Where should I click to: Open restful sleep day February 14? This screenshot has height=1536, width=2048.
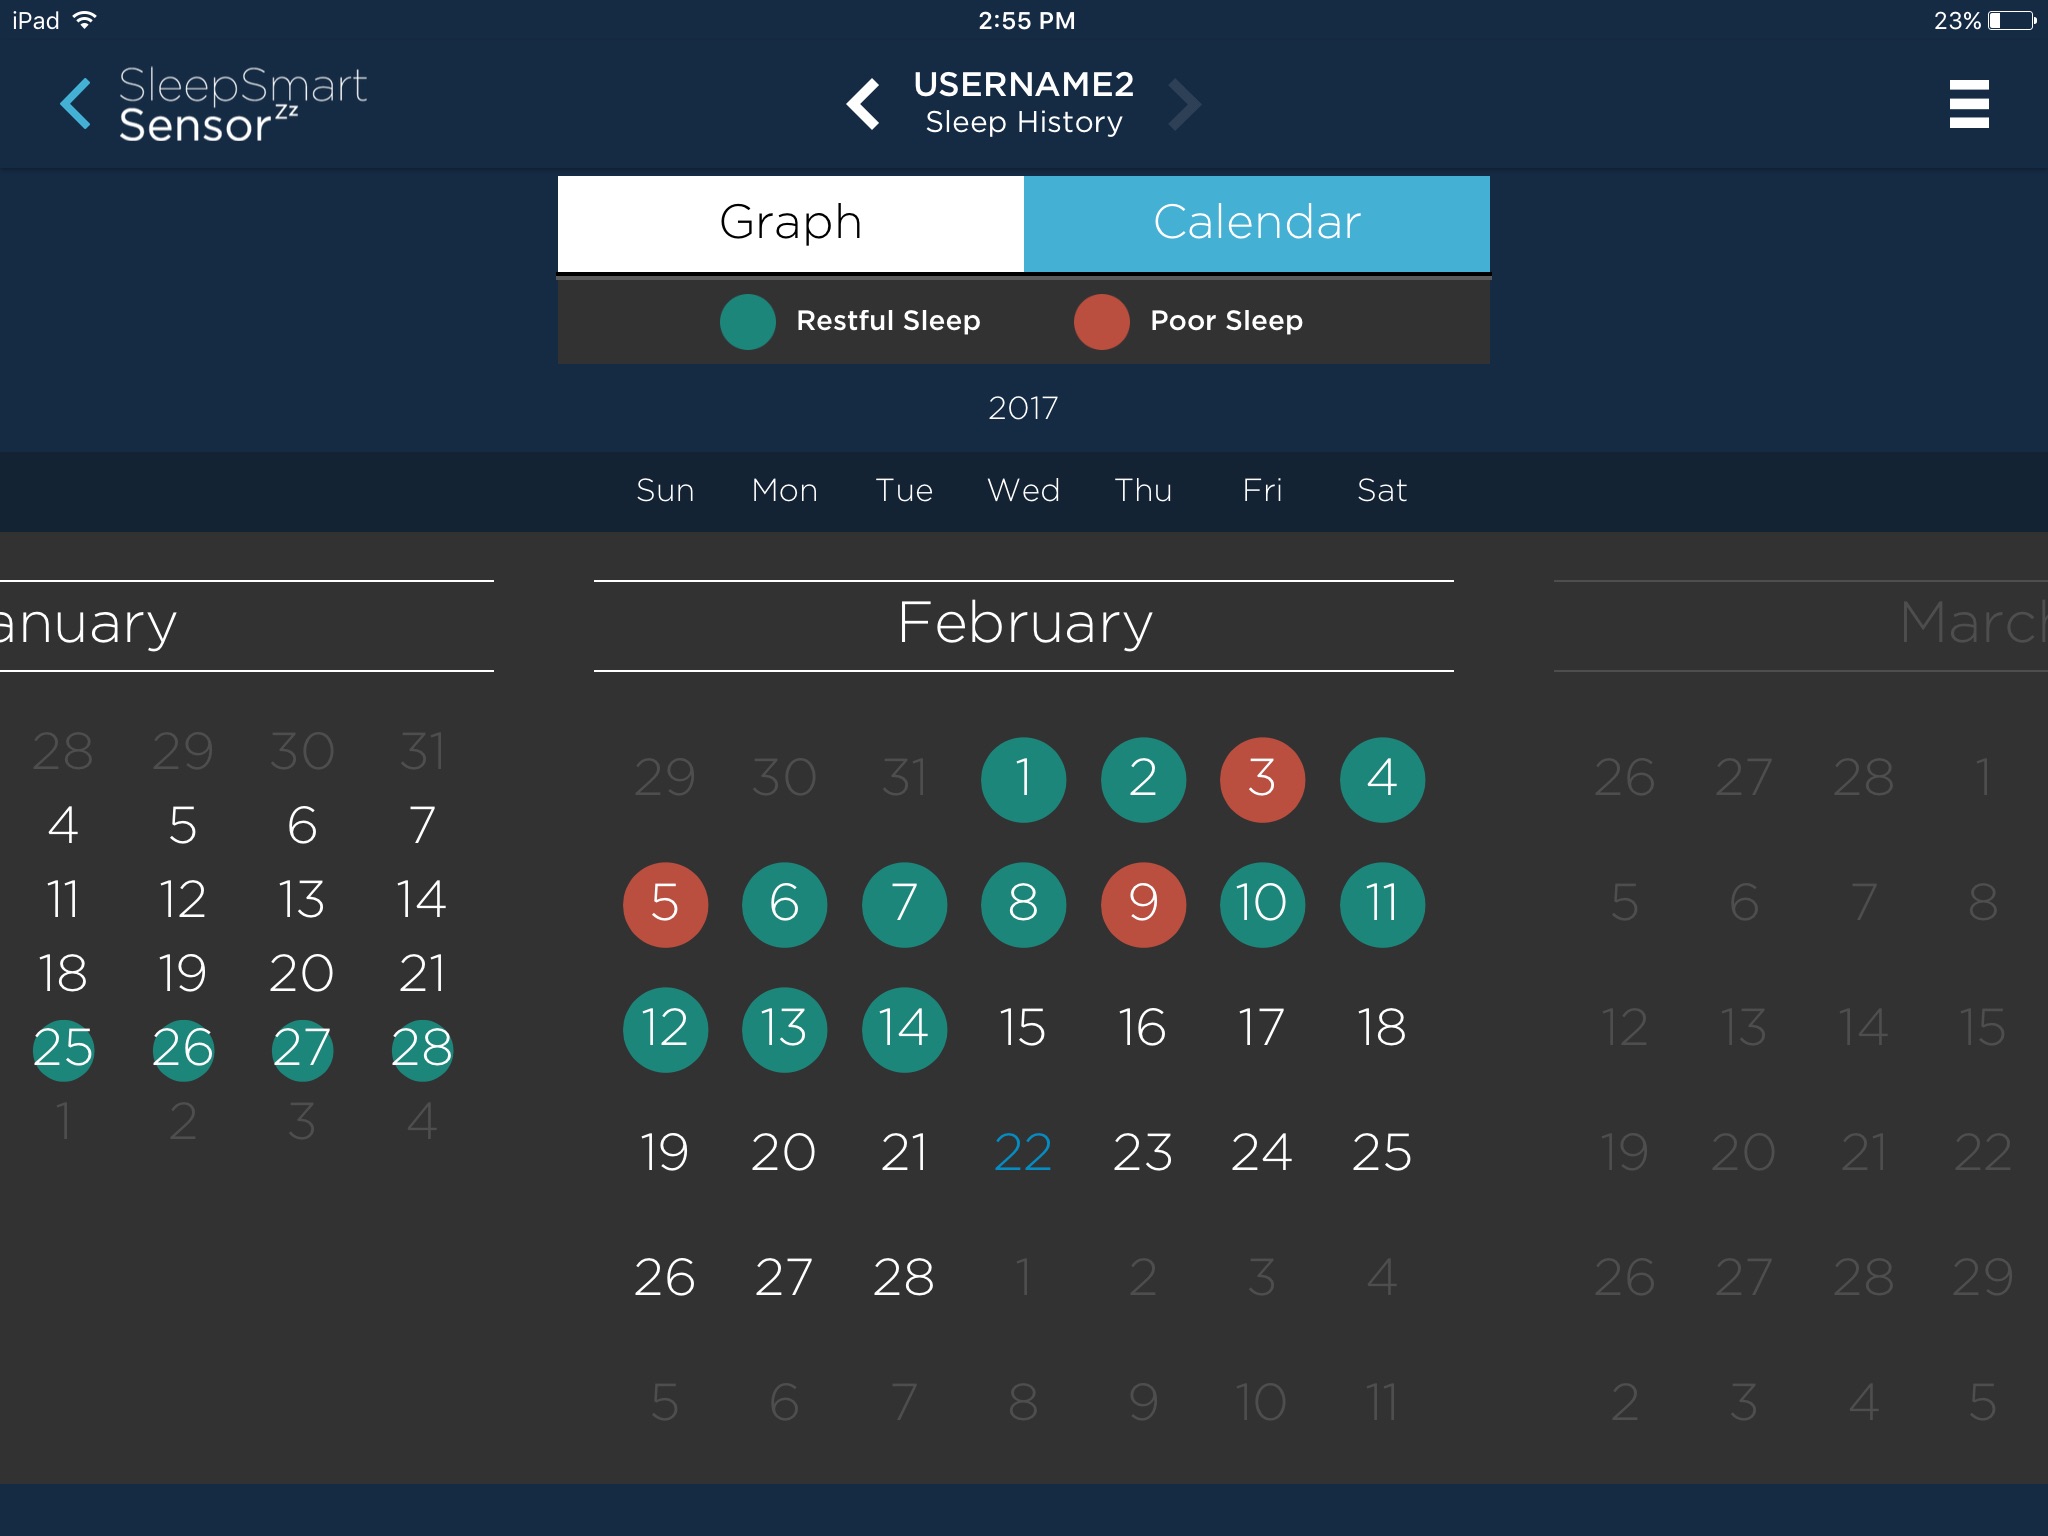[904, 1029]
